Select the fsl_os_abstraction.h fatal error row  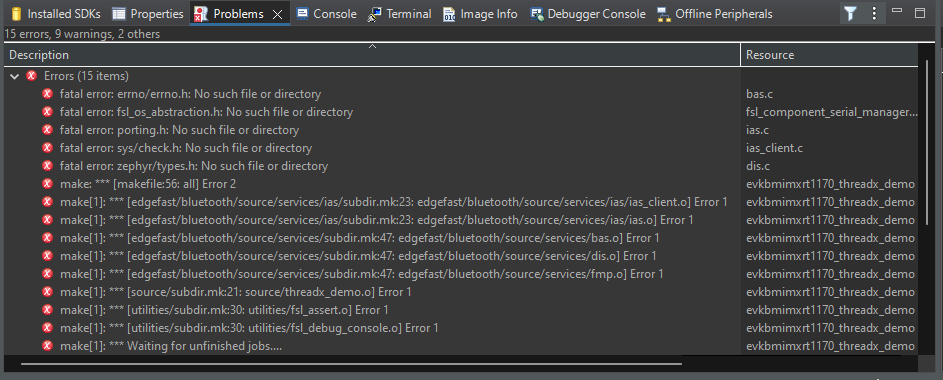coord(461,112)
